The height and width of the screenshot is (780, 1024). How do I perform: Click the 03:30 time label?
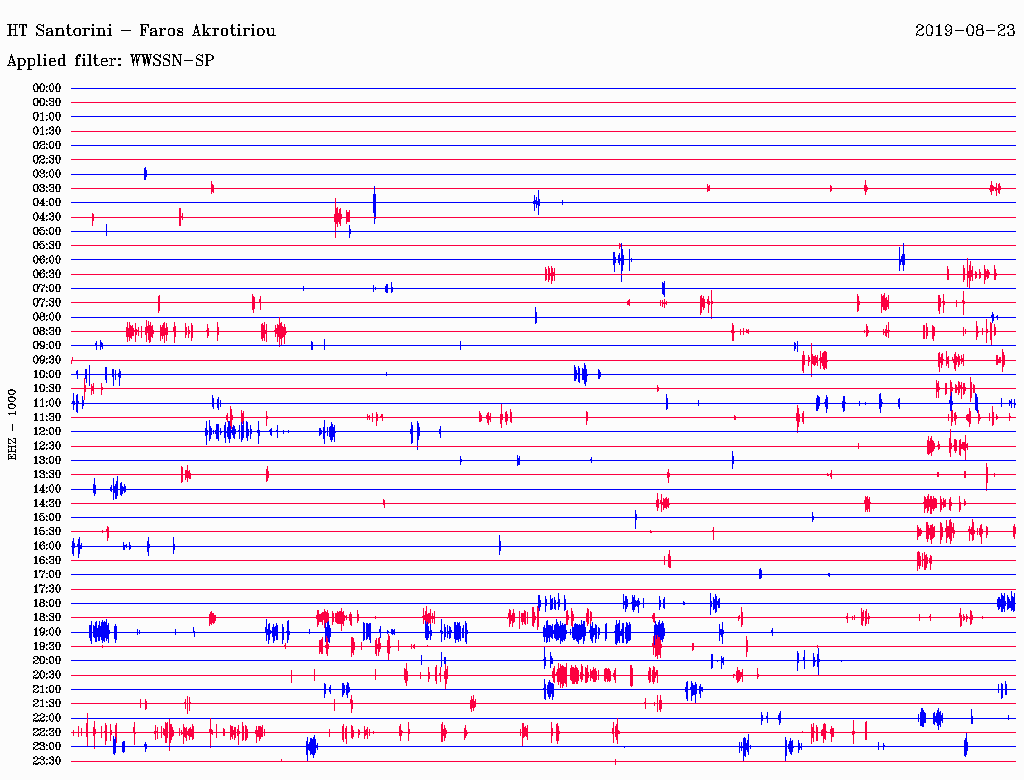click(47, 189)
